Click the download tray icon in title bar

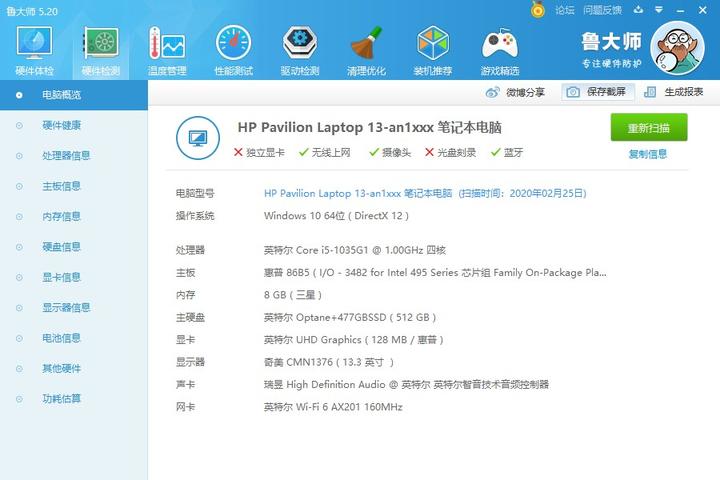pyautogui.click(x=638, y=10)
